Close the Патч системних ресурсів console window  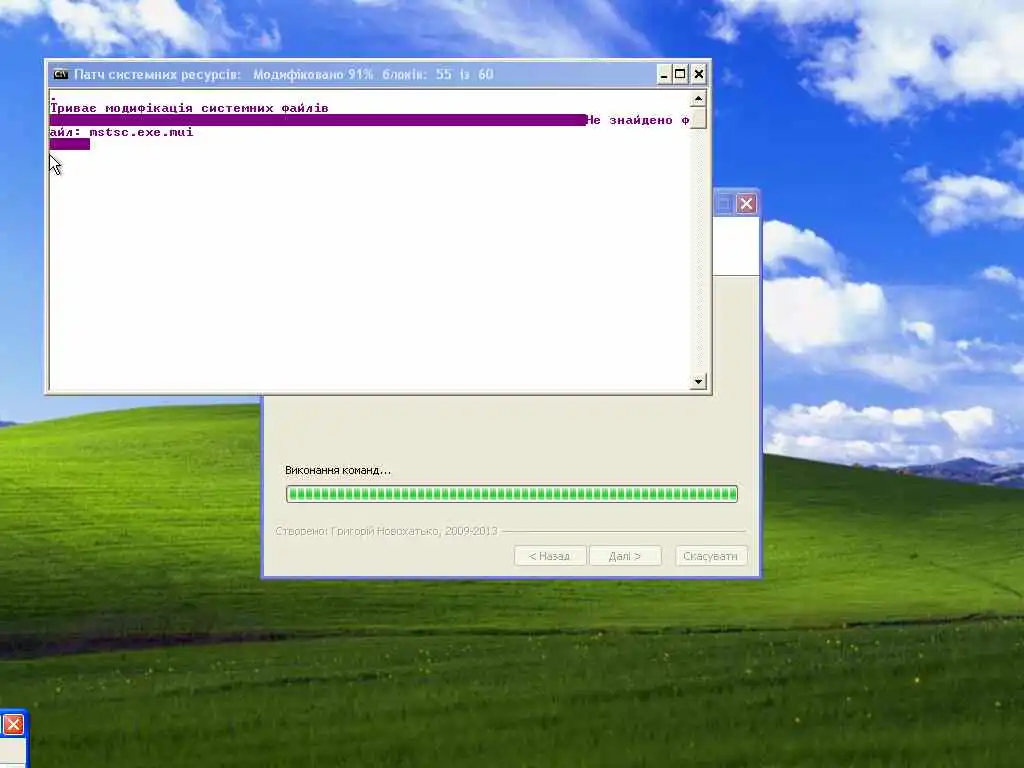(x=698, y=74)
